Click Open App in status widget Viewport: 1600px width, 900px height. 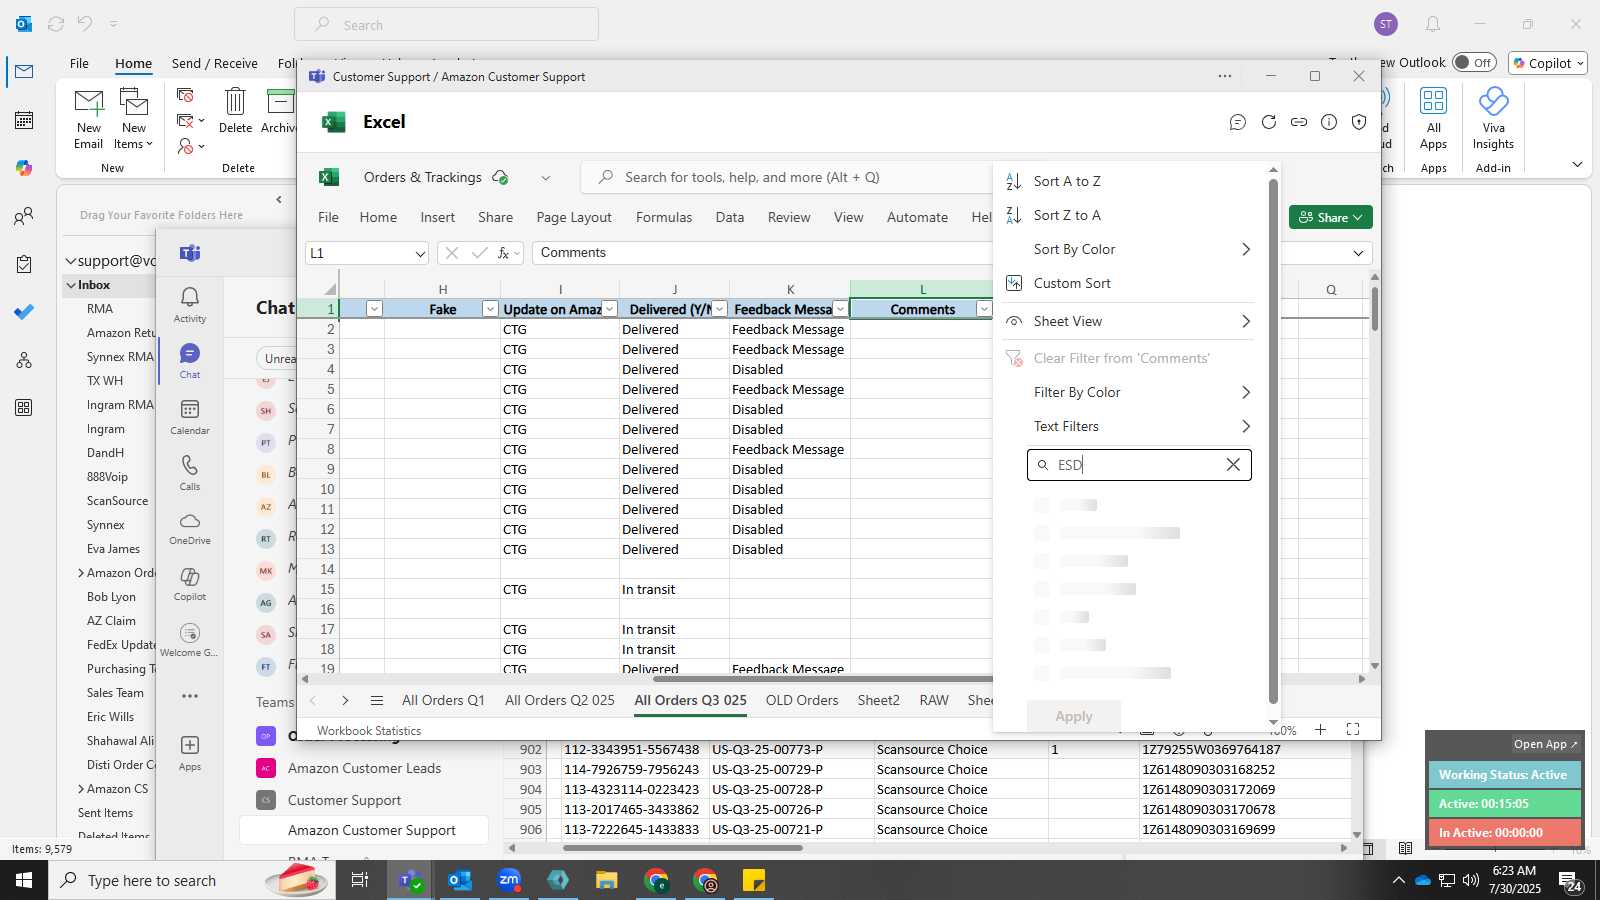1545,744
